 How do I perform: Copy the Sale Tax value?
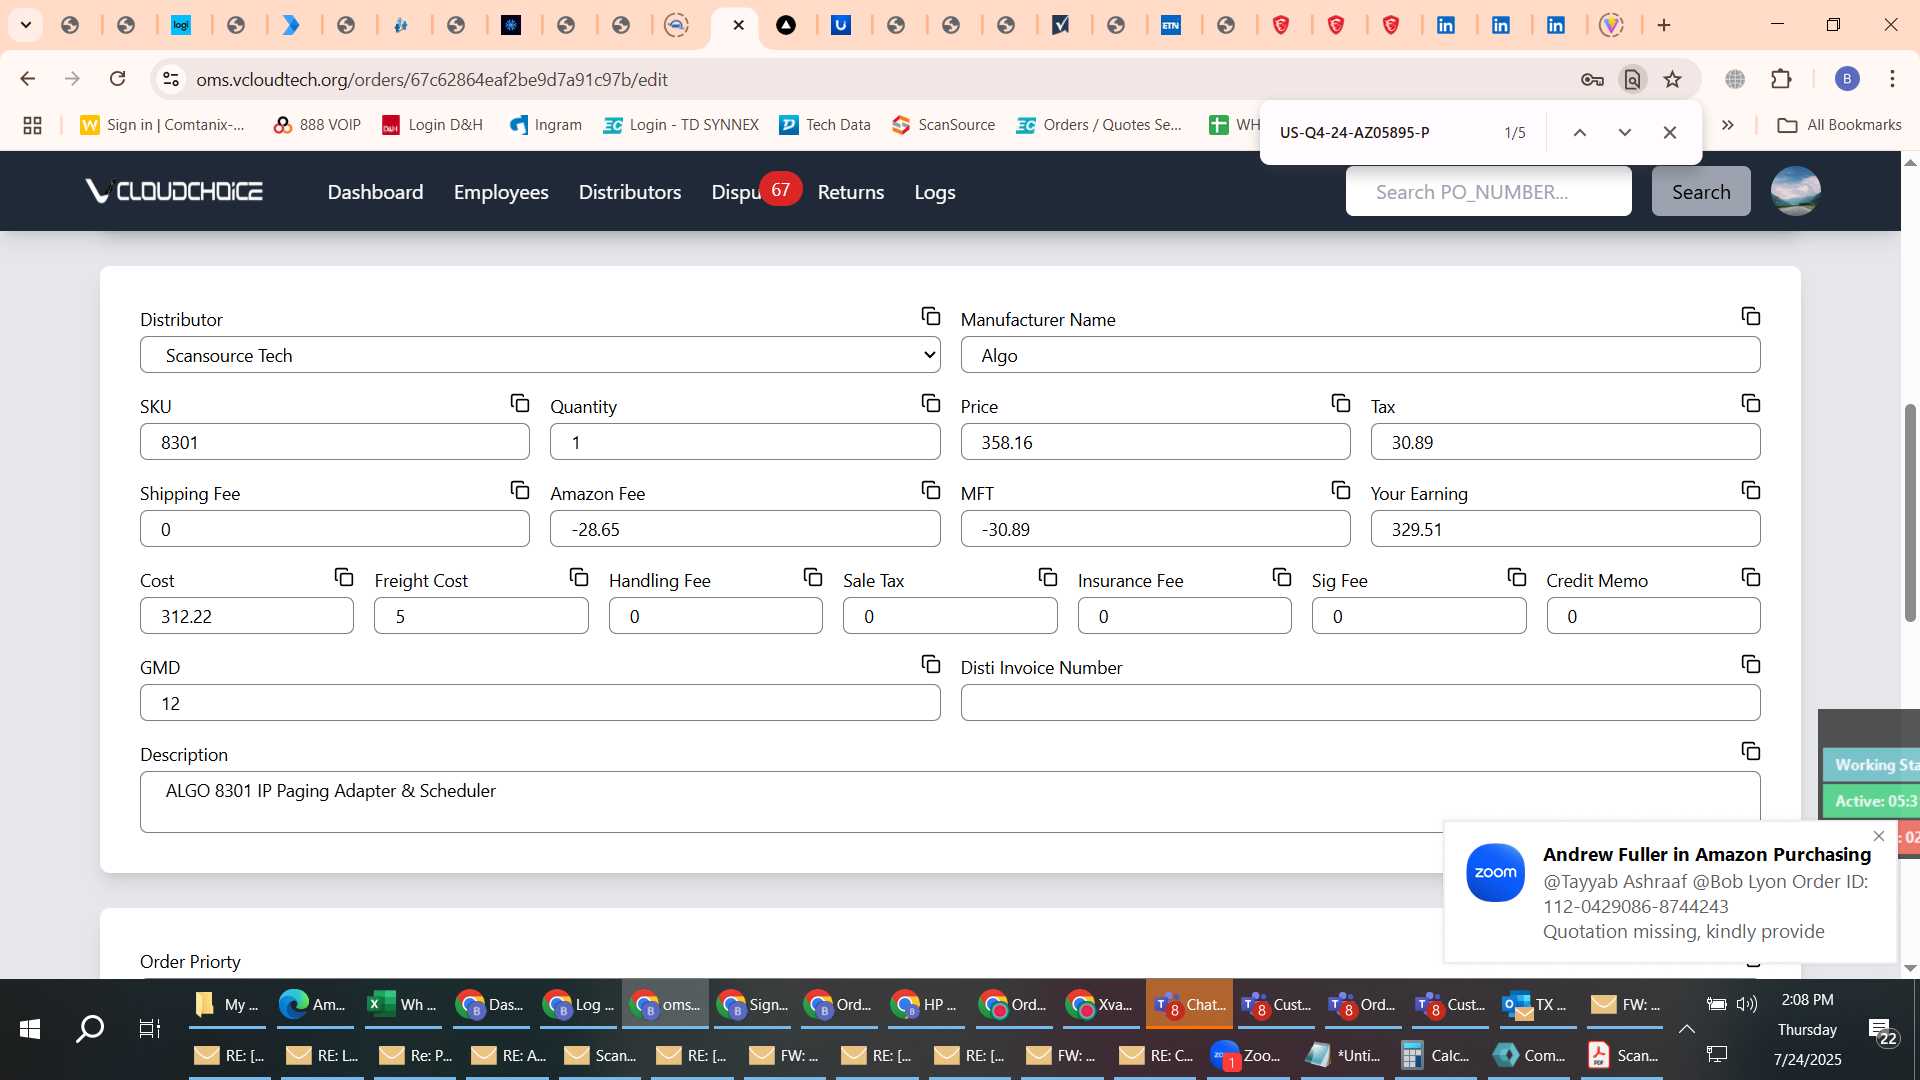[x=1047, y=577]
